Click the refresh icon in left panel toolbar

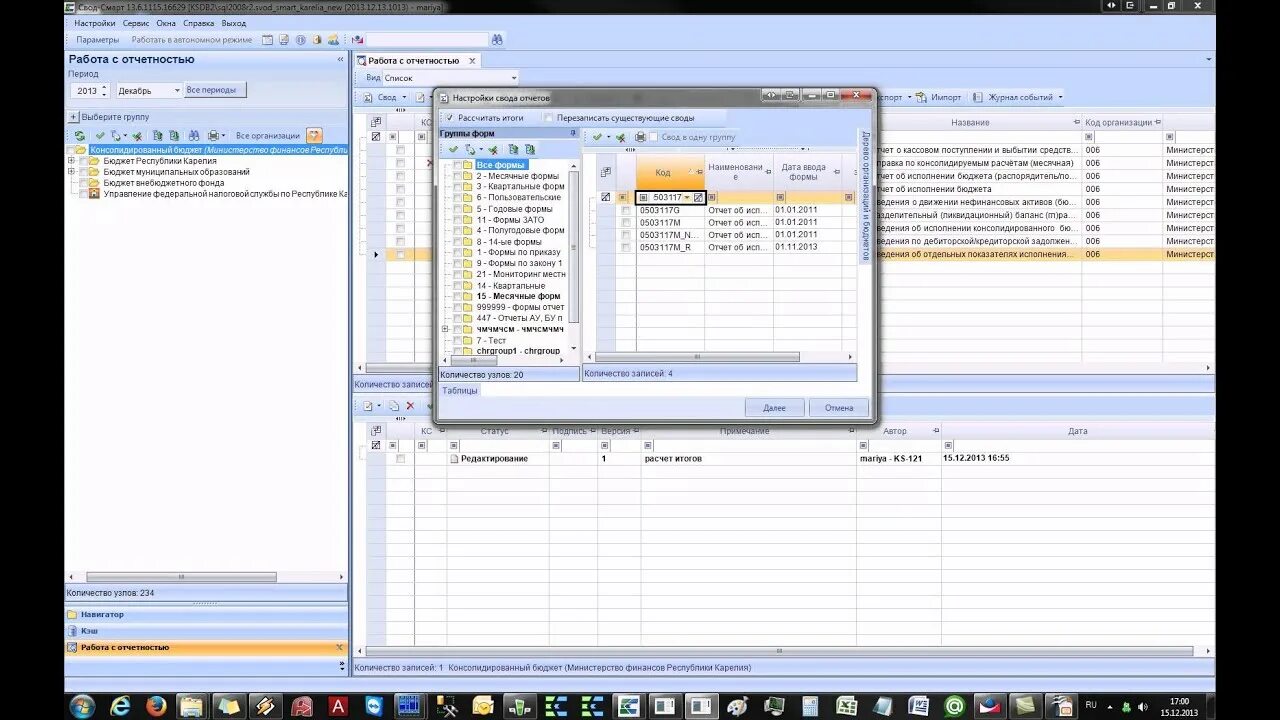pyautogui.click(x=80, y=135)
